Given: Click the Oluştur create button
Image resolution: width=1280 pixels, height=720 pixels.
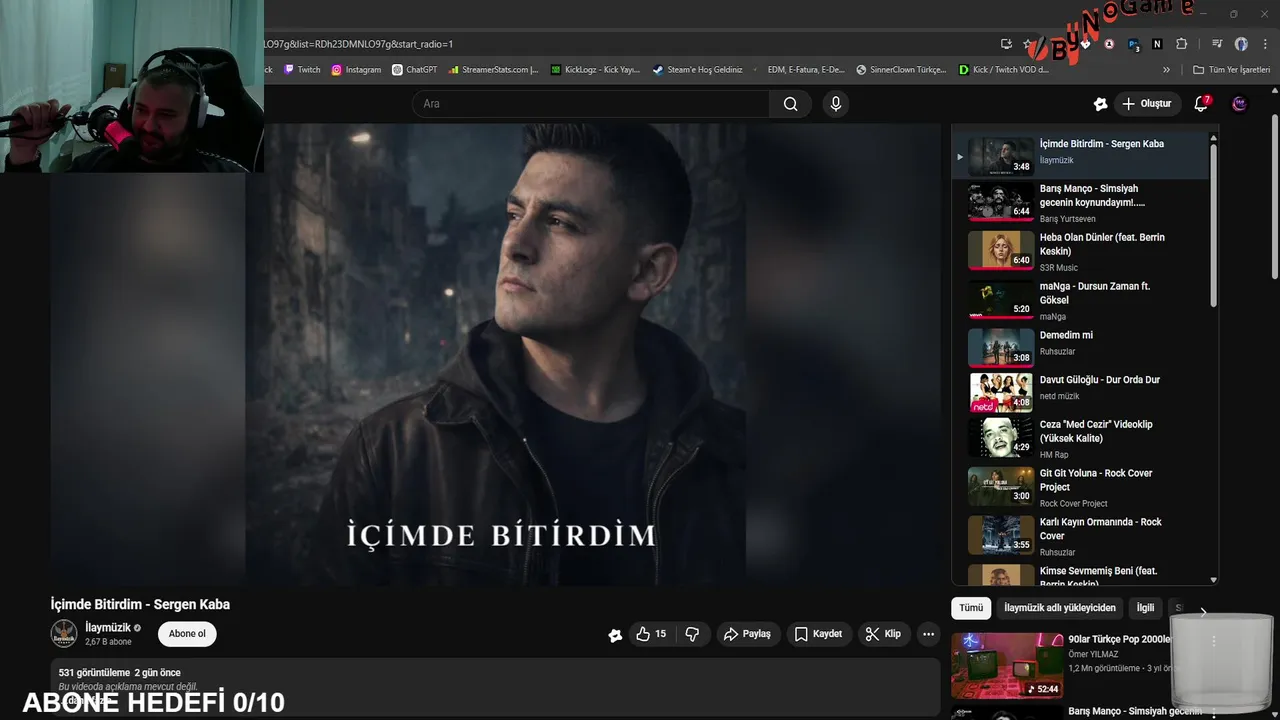Looking at the screenshot, I should (x=1147, y=104).
